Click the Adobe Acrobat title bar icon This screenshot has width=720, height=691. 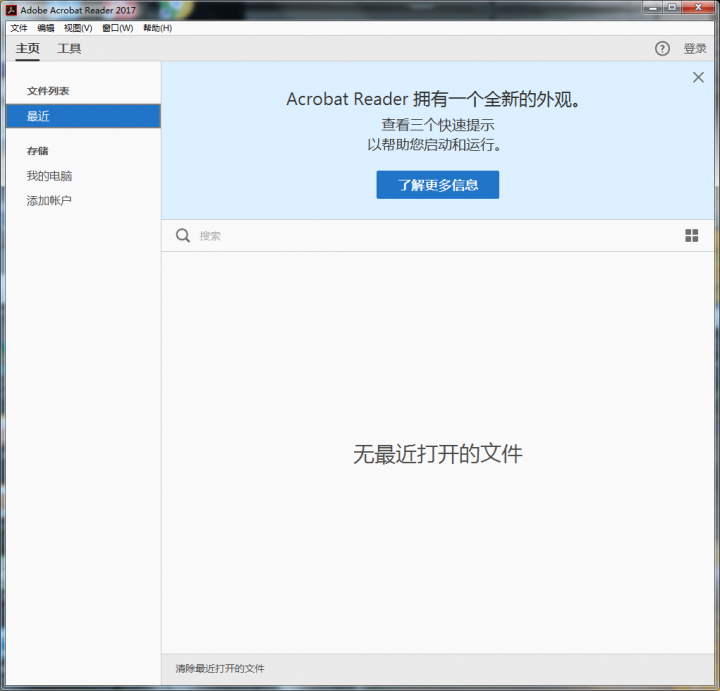pyautogui.click(x=11, y=10)
